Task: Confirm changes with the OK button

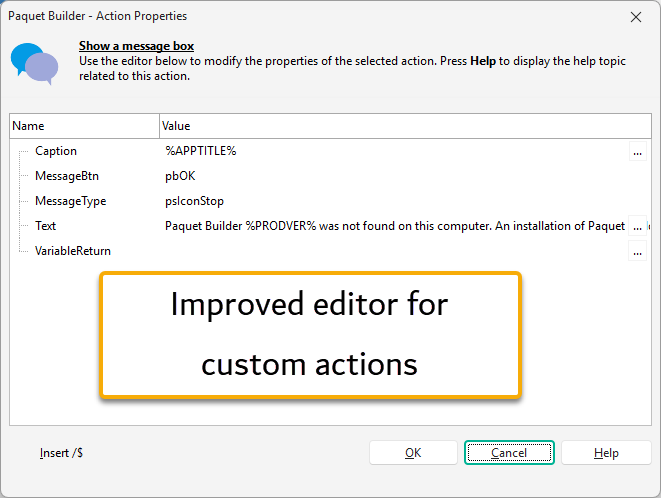Action: 413,453
